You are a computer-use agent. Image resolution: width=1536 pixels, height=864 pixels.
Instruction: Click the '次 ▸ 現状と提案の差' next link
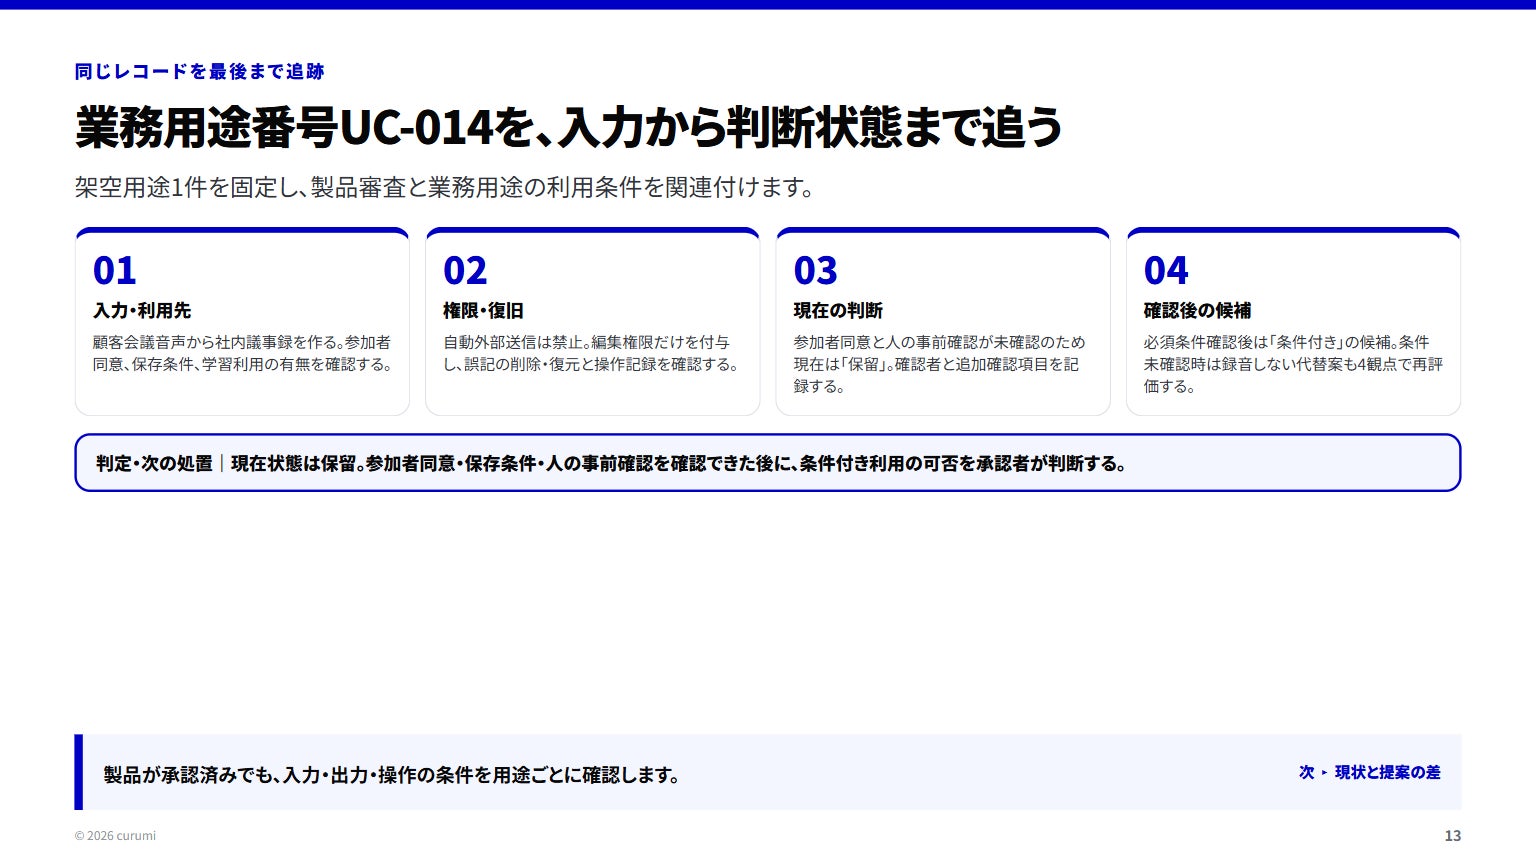[x=1369, y=772]
